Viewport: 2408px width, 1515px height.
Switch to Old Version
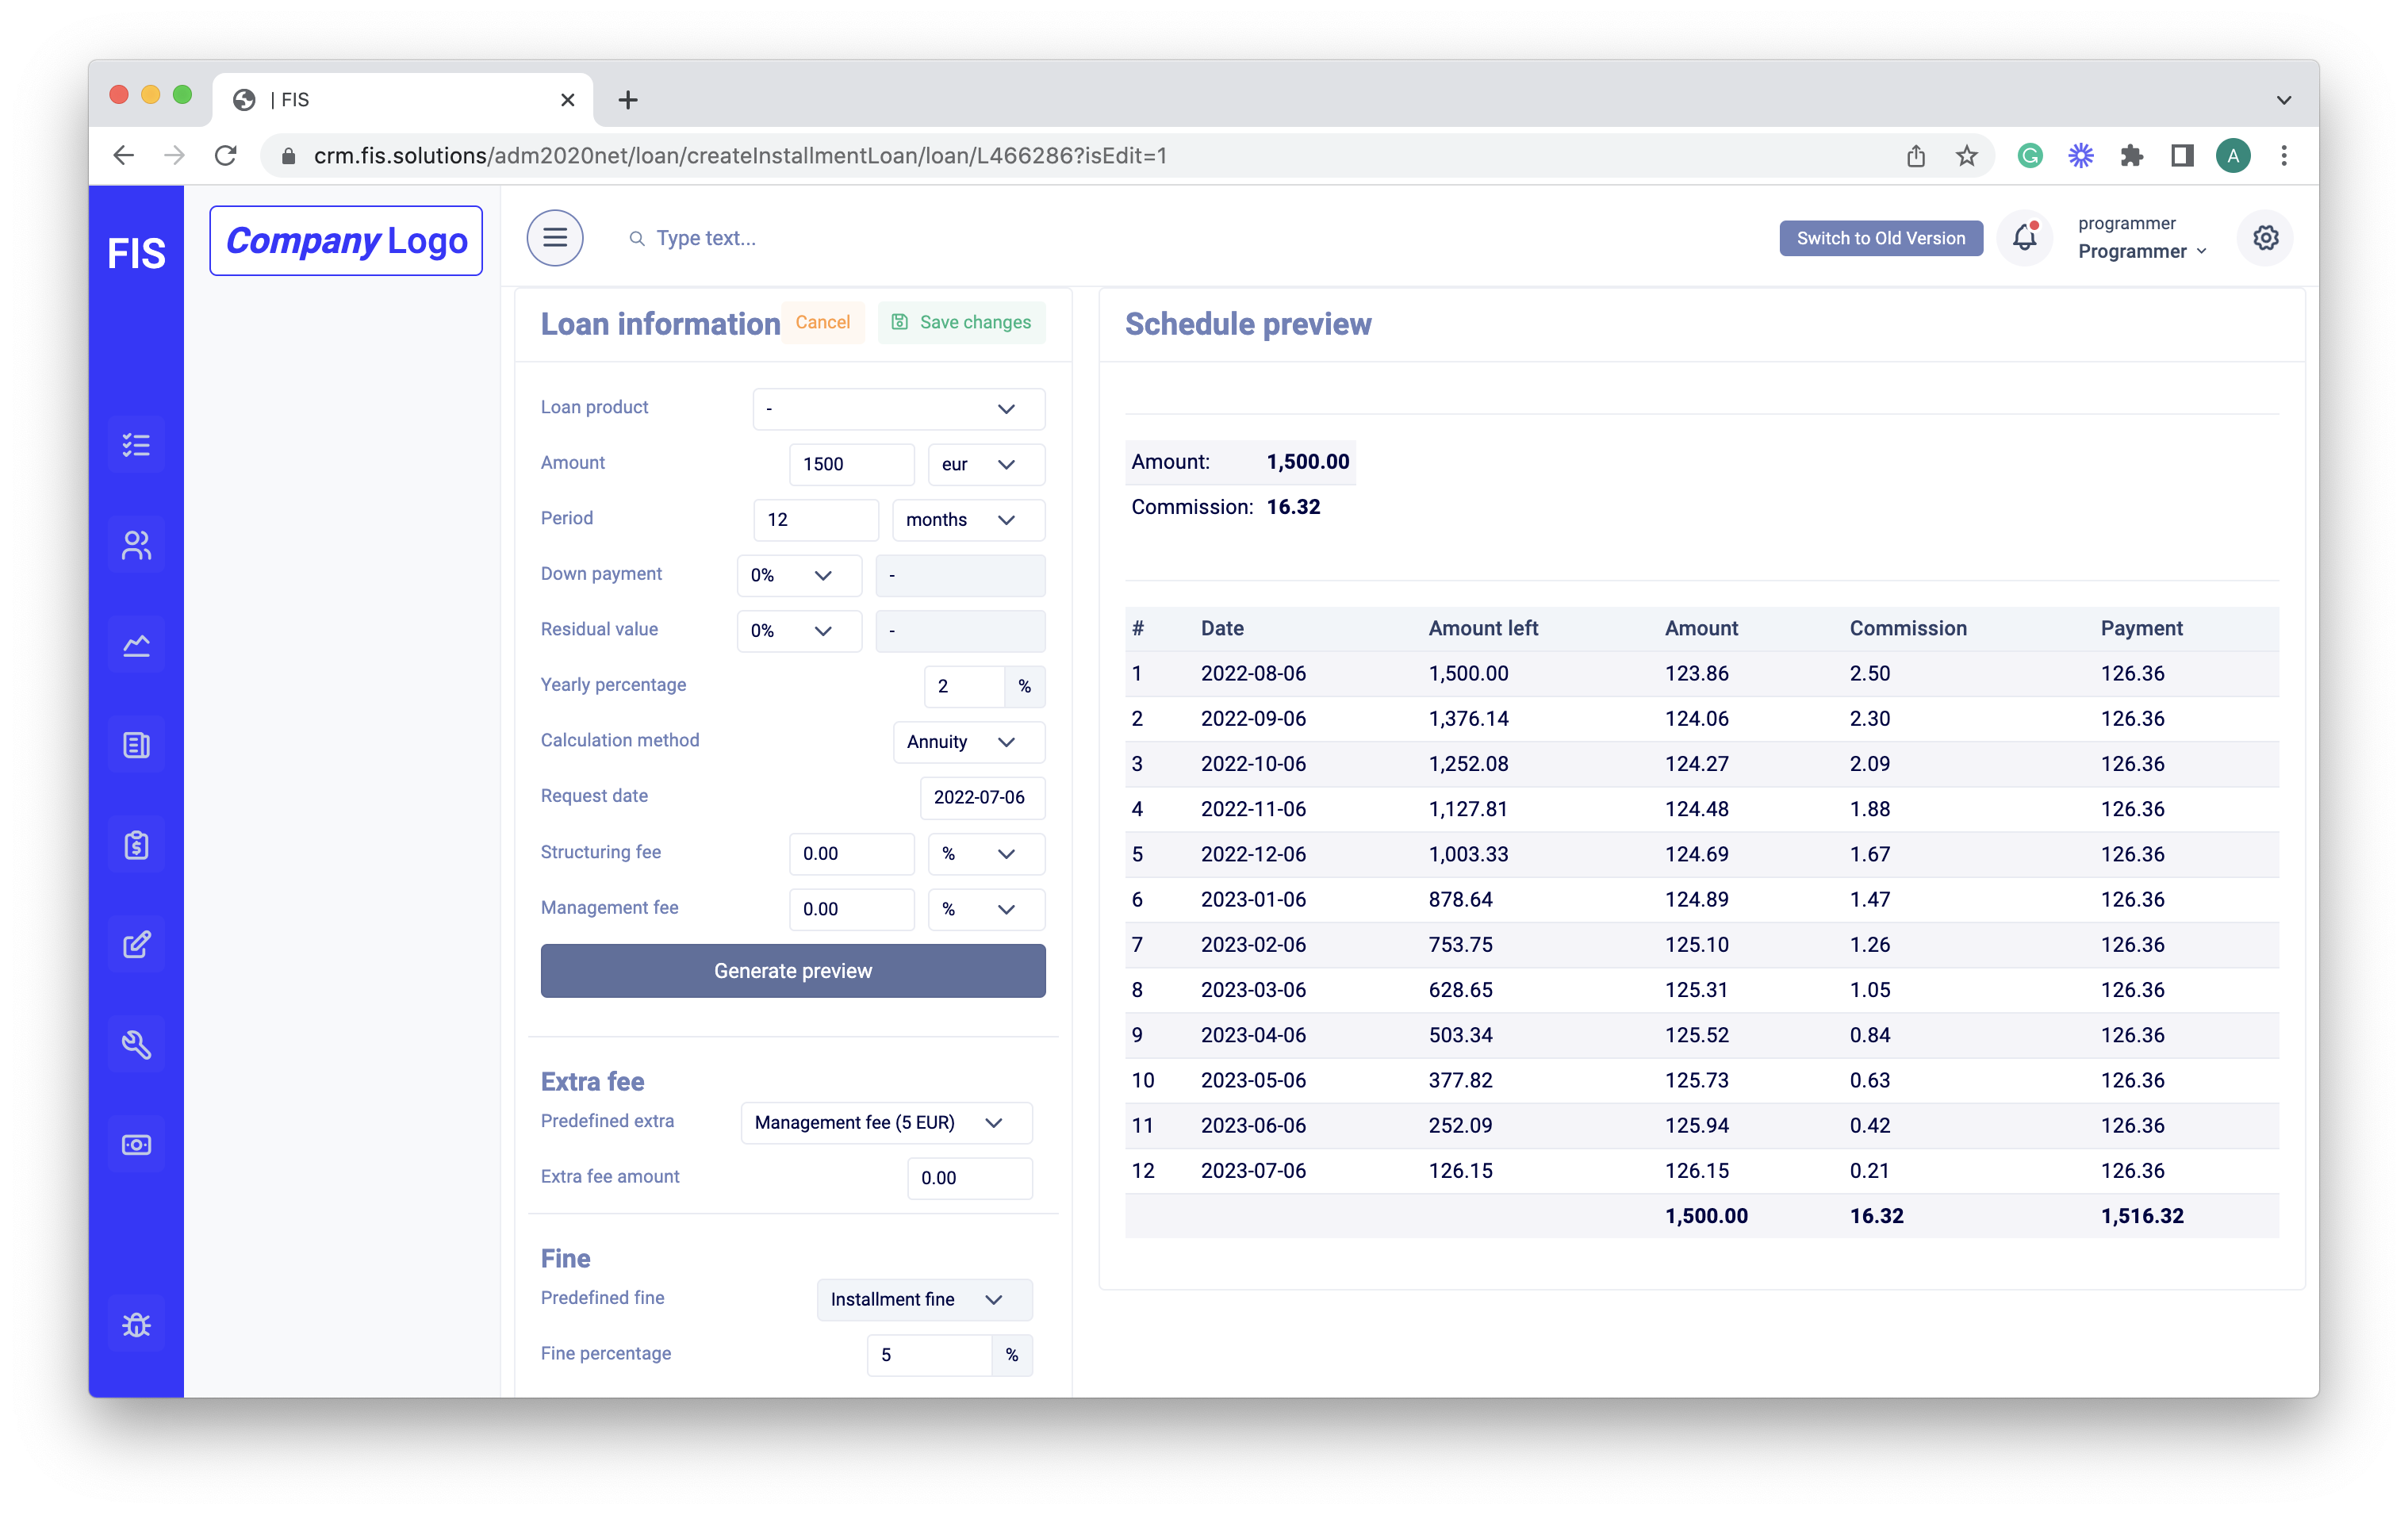tap(1880, 238)
